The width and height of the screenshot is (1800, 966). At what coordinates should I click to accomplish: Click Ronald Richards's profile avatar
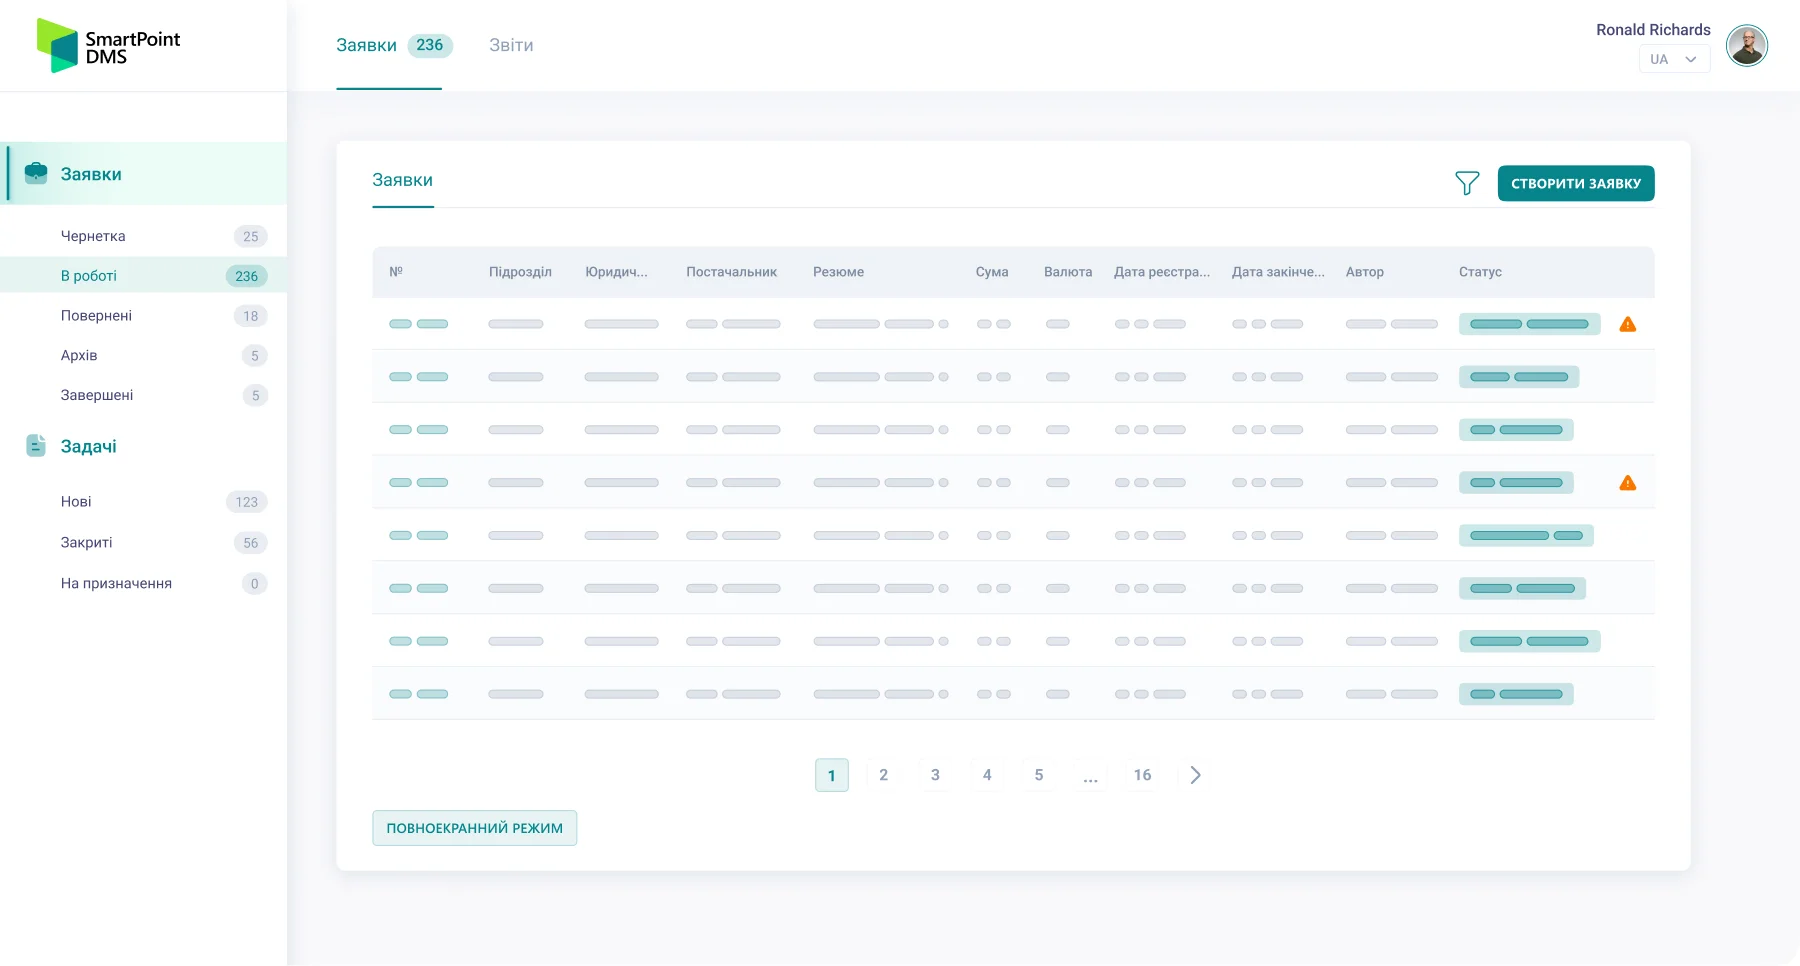[x=1747, y=45]
